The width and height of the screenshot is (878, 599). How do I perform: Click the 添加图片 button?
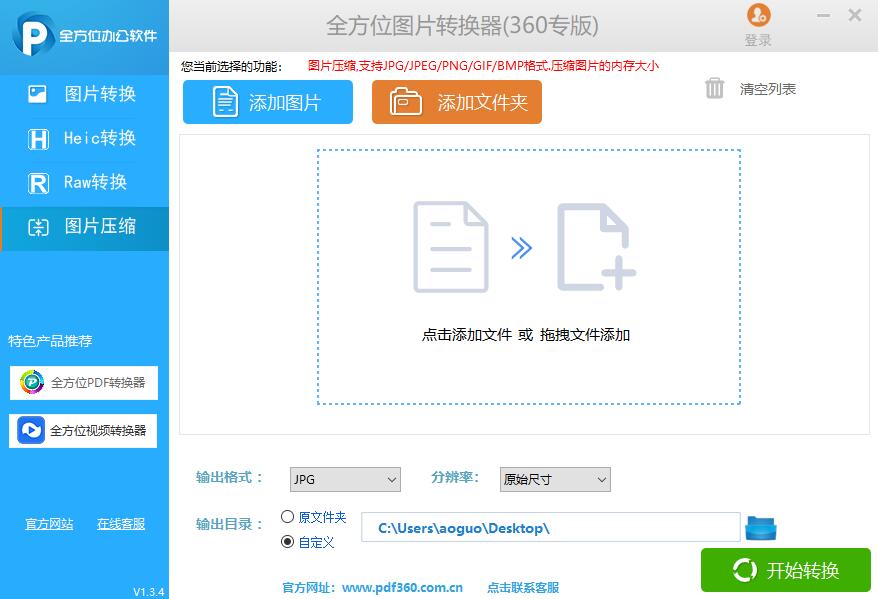tap(268, 102)
